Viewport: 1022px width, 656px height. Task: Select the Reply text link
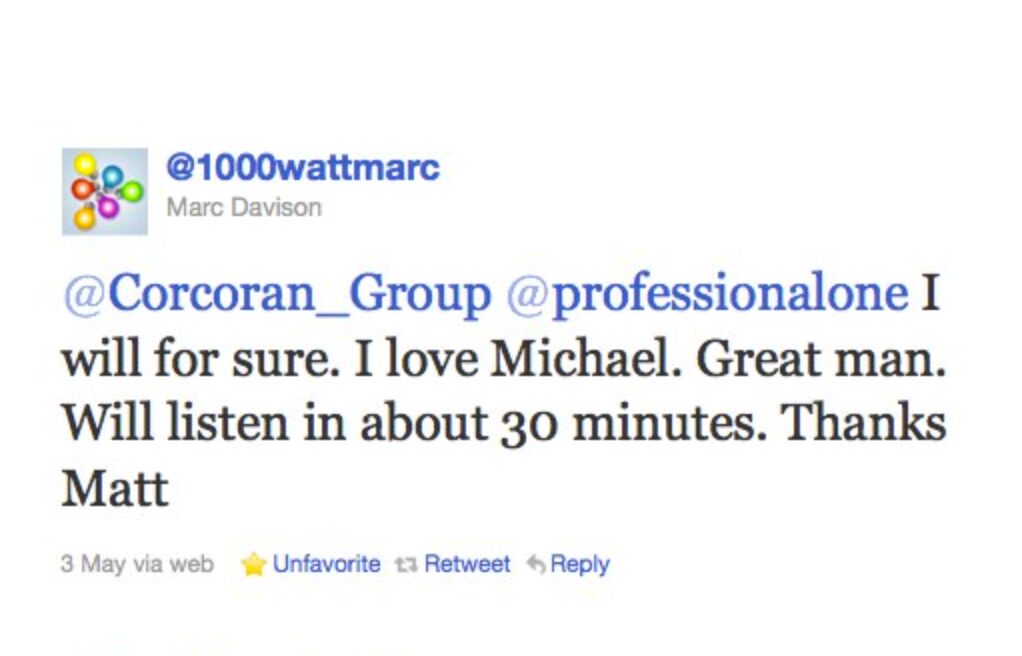click(x=580, y=564)
